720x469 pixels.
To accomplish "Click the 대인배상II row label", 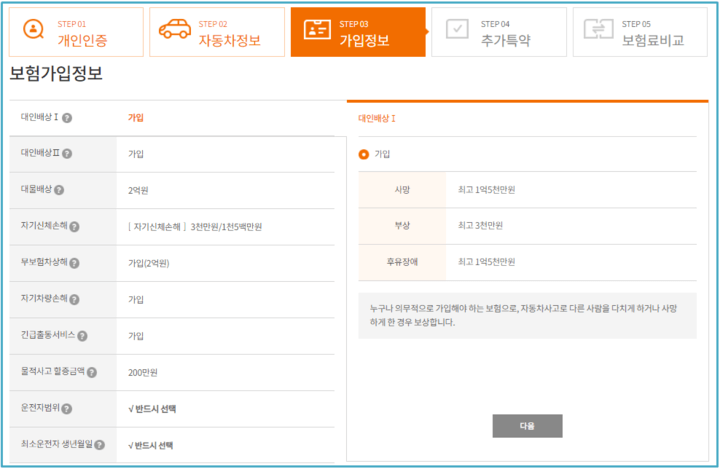I will pyautogui.click(x=40, y=153).
